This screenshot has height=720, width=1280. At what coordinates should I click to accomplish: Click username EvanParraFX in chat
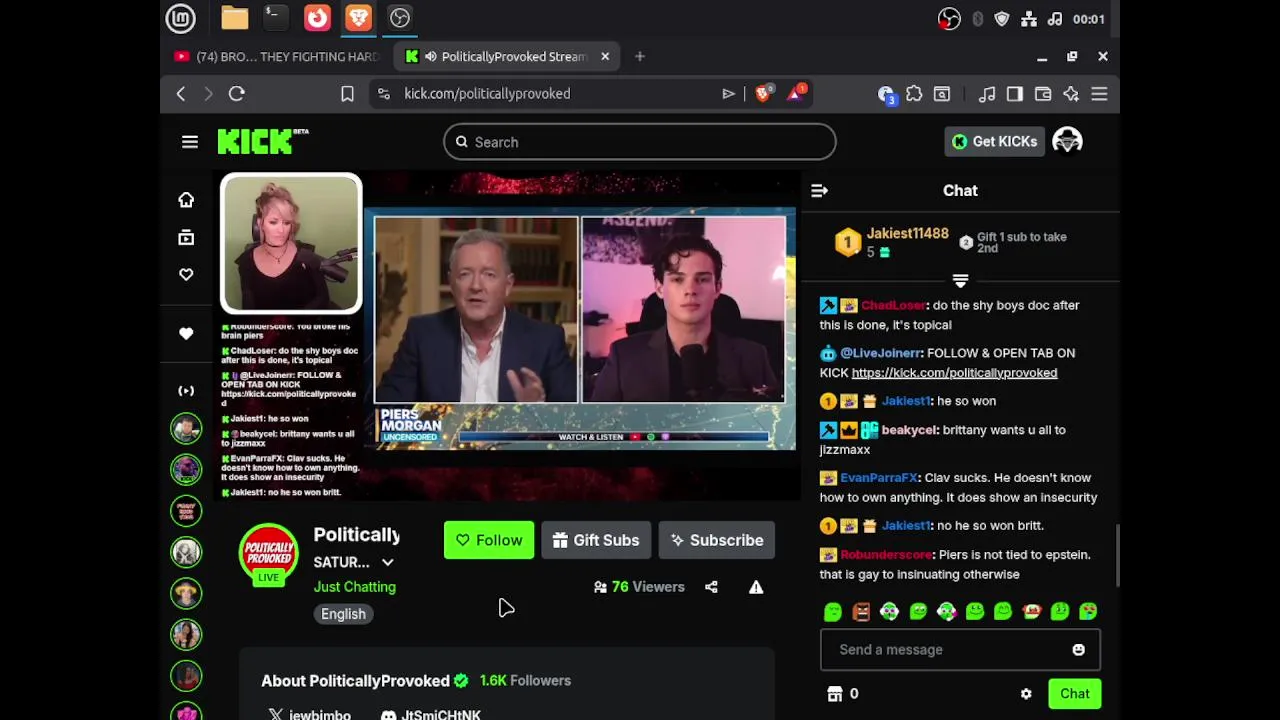click(x=879, y=478)
